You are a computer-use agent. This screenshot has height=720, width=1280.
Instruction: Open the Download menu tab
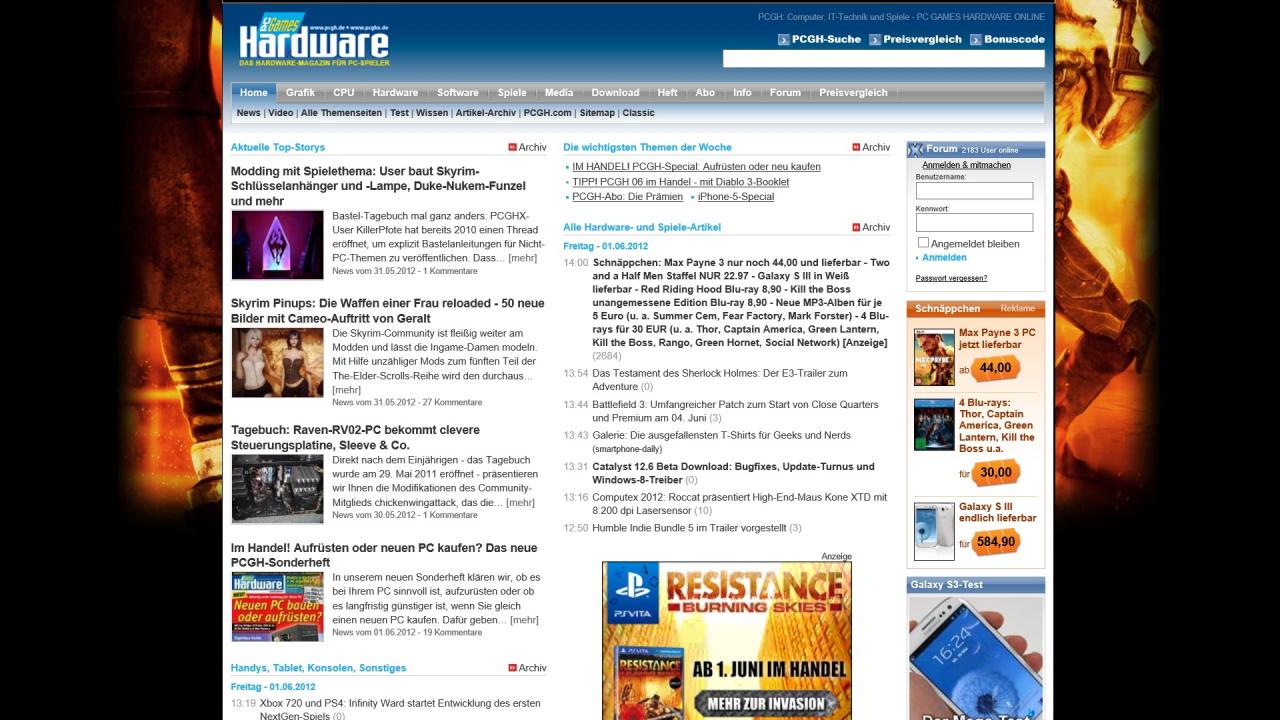(615, 93)
